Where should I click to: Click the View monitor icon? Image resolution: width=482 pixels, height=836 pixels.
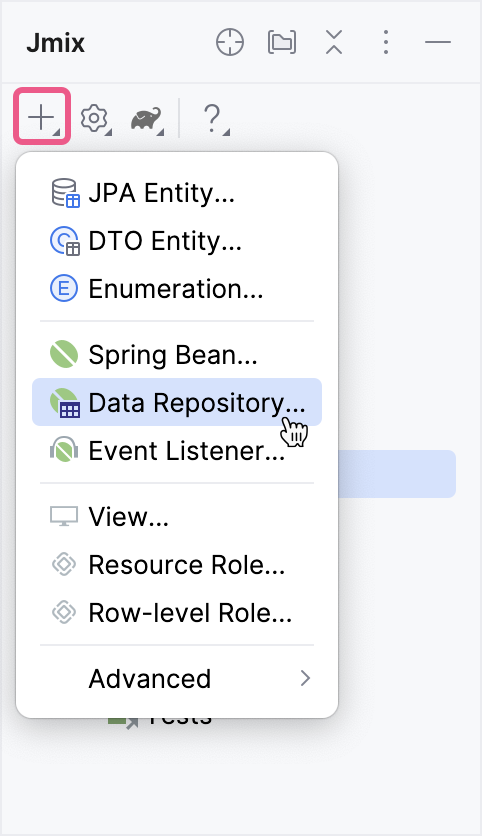click(x=64, y=516)
